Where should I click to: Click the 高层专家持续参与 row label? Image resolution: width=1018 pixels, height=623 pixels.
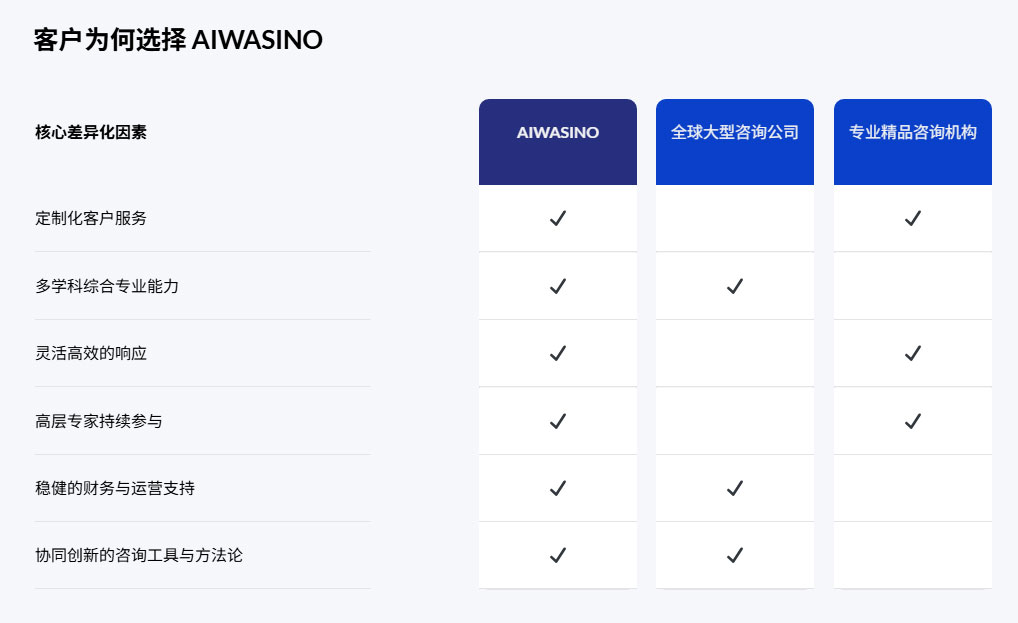tap(99, 421)
